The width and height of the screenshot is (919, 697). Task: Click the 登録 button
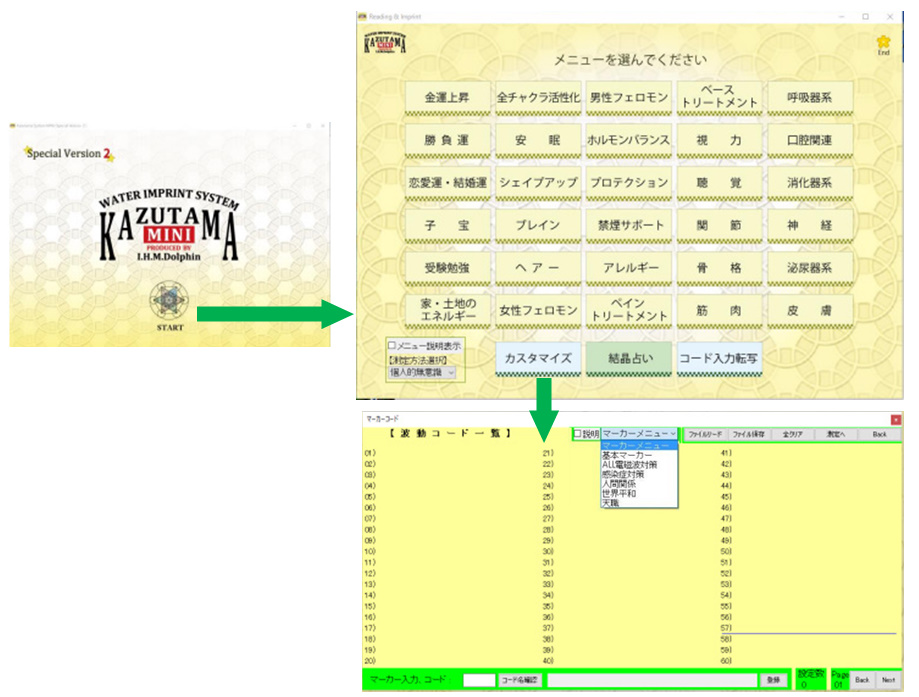[x=774, y=680]
